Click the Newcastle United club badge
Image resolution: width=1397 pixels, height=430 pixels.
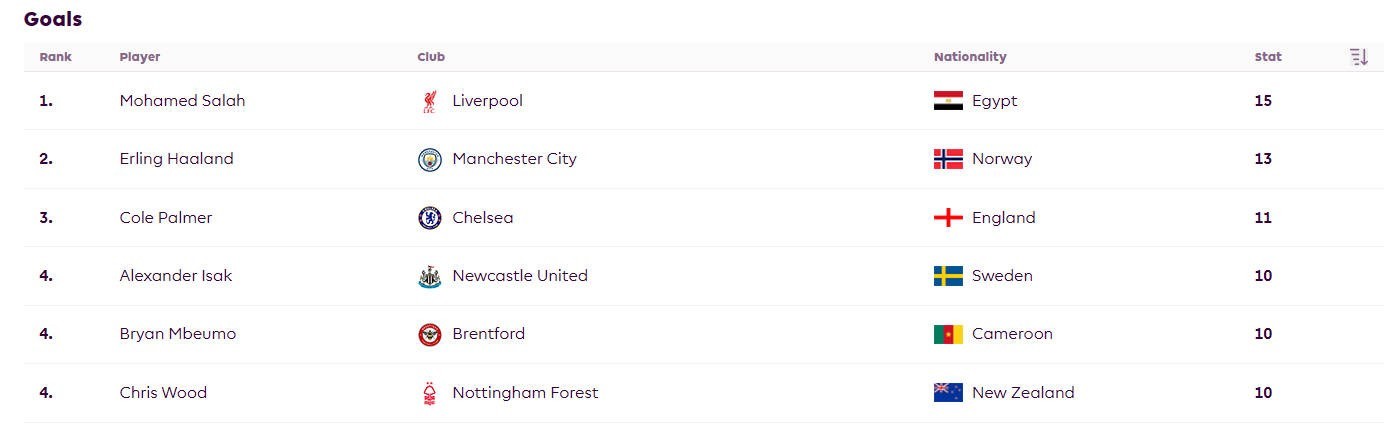429,277
